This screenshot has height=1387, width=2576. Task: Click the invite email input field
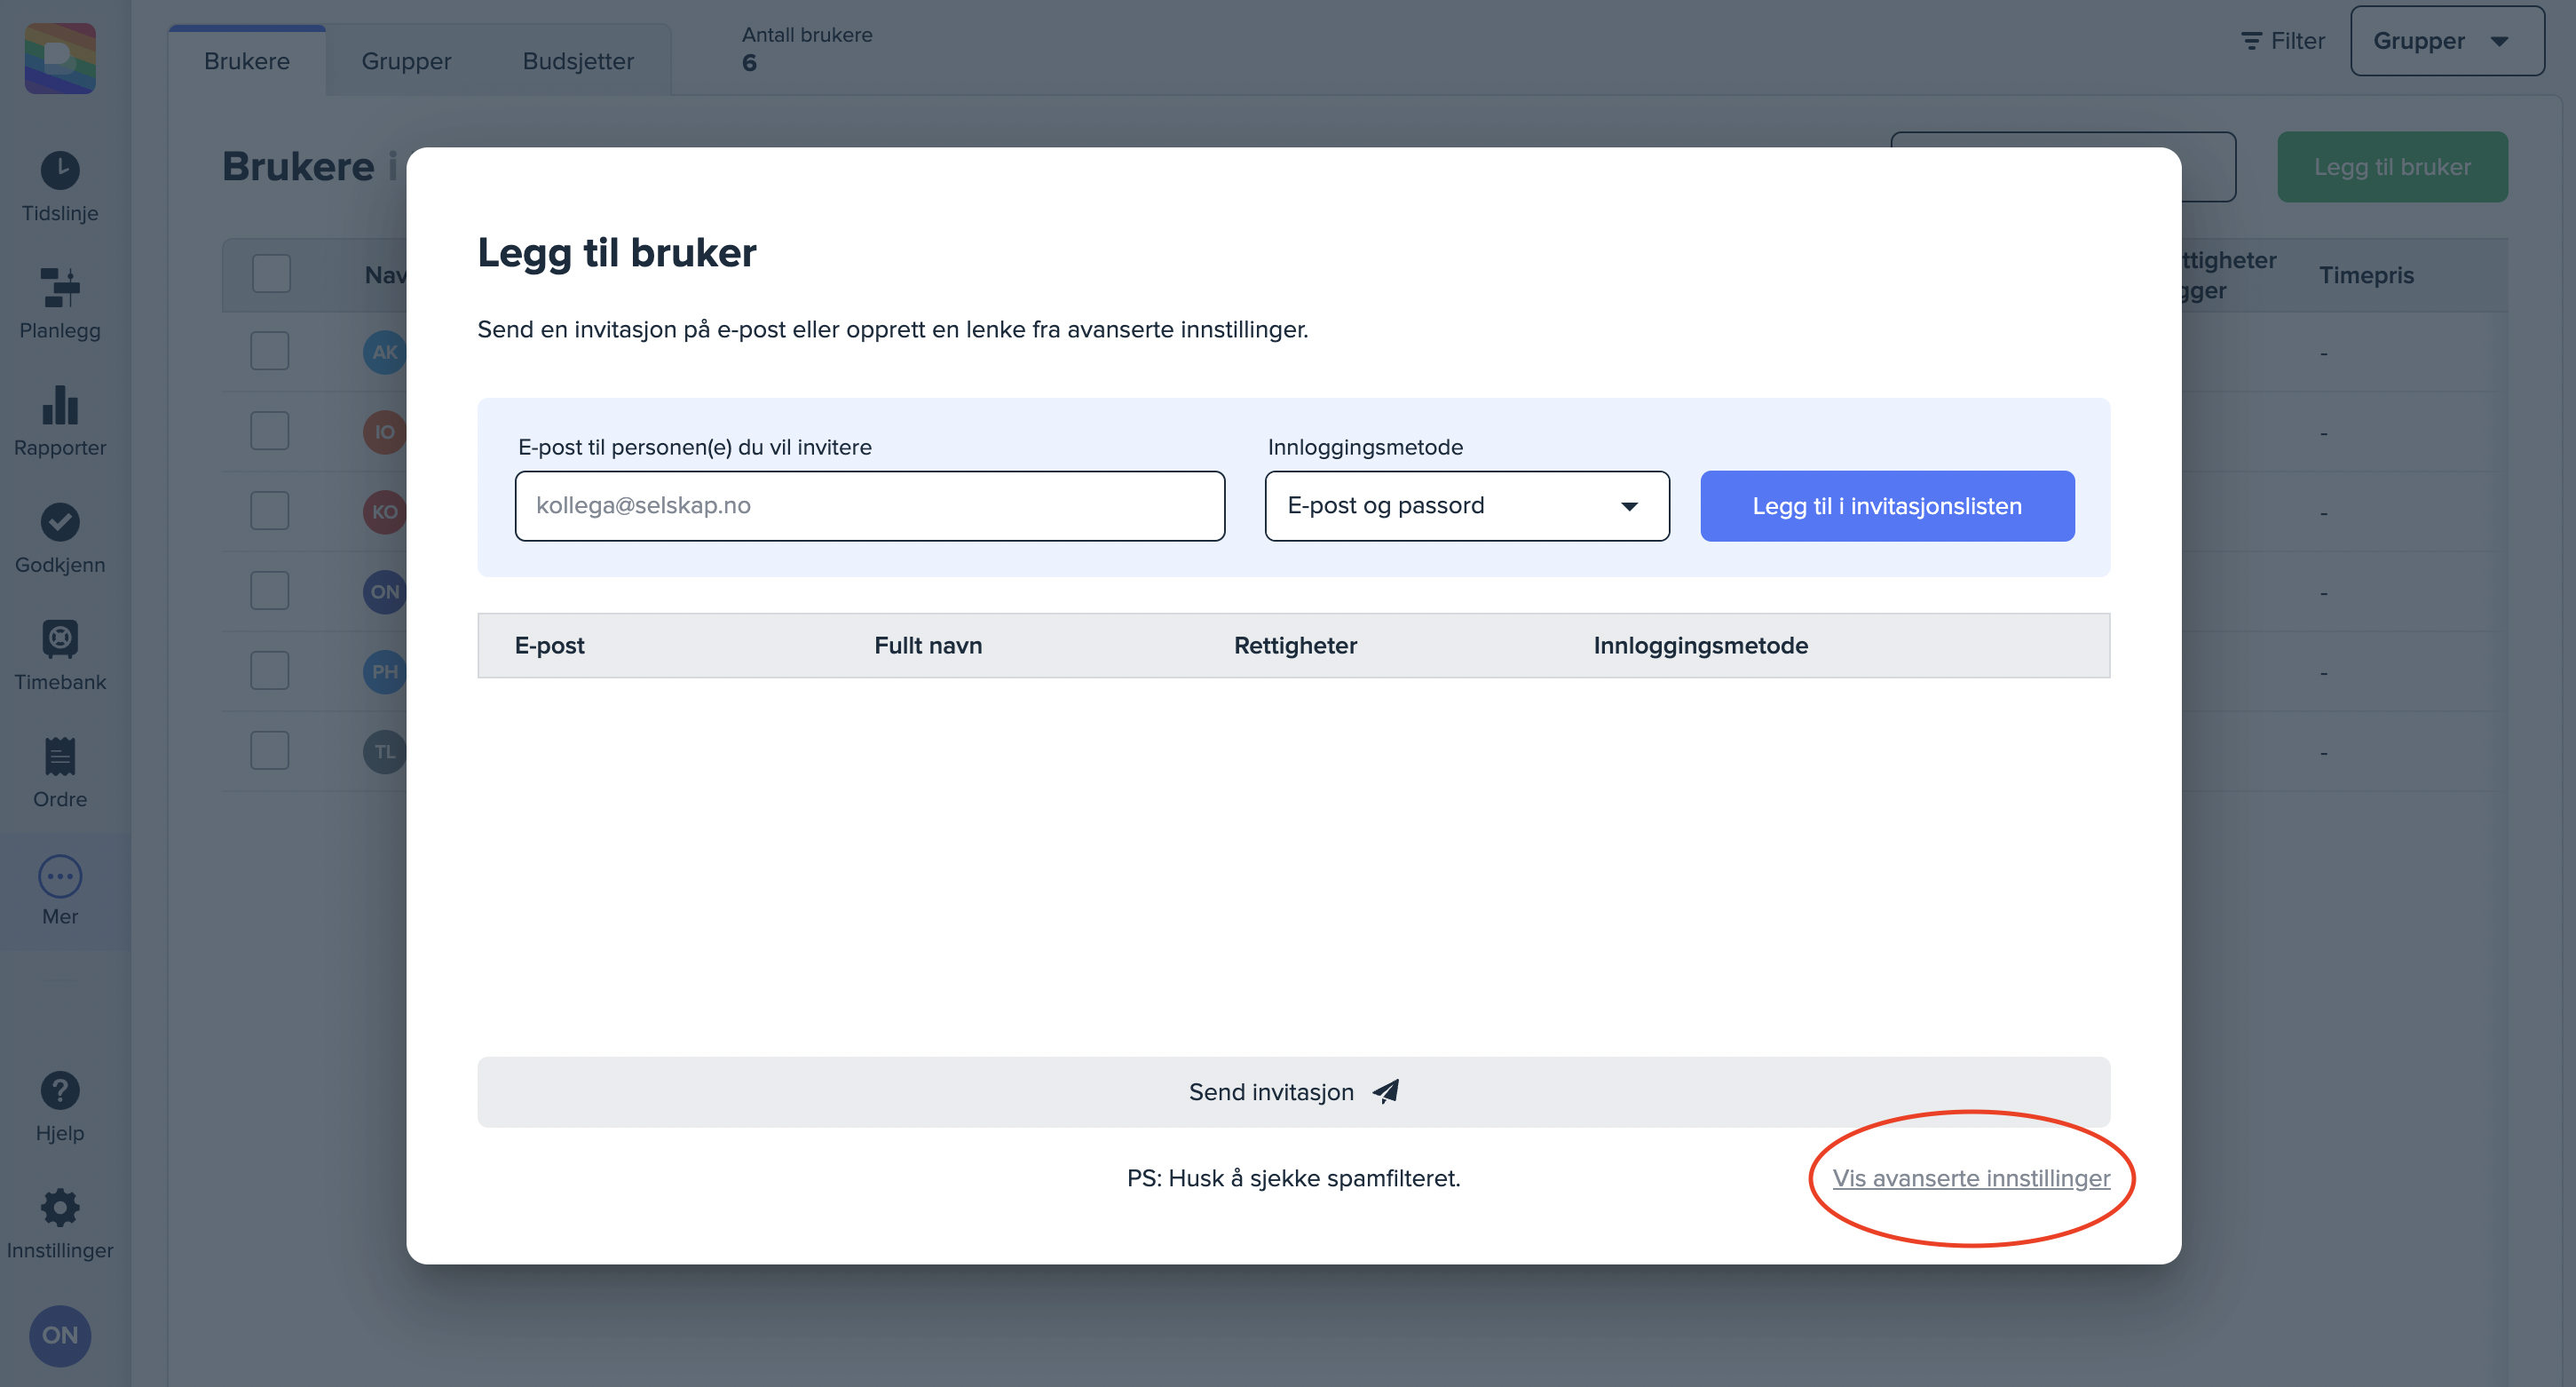point(869,506)
